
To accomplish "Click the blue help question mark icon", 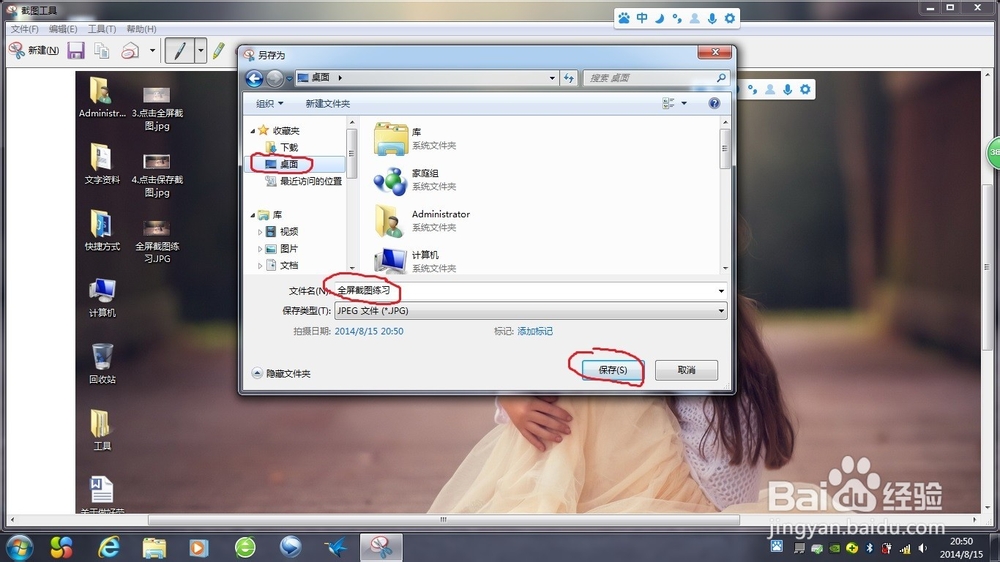I will 714,103.
